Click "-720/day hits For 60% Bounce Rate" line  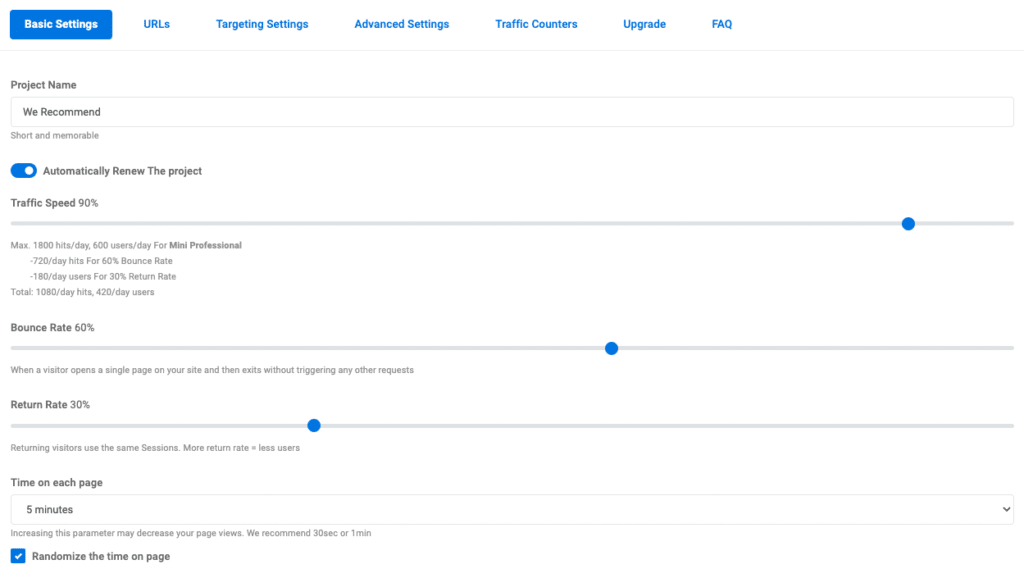pyautogui.click(x=101, y=261)
